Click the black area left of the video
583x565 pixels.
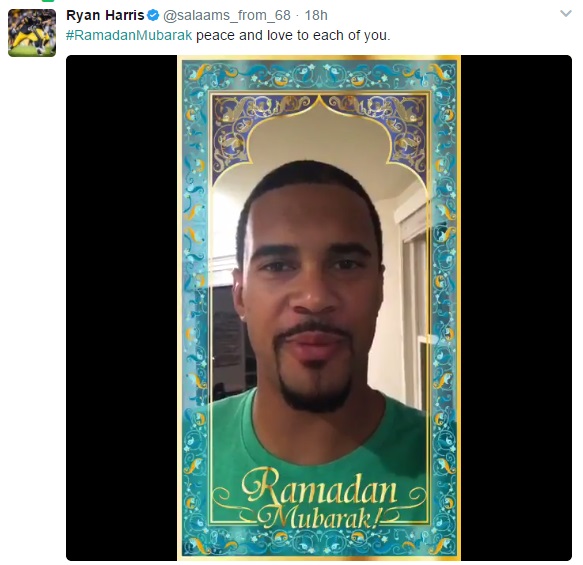pyautogui.click(x=122, y=308)
